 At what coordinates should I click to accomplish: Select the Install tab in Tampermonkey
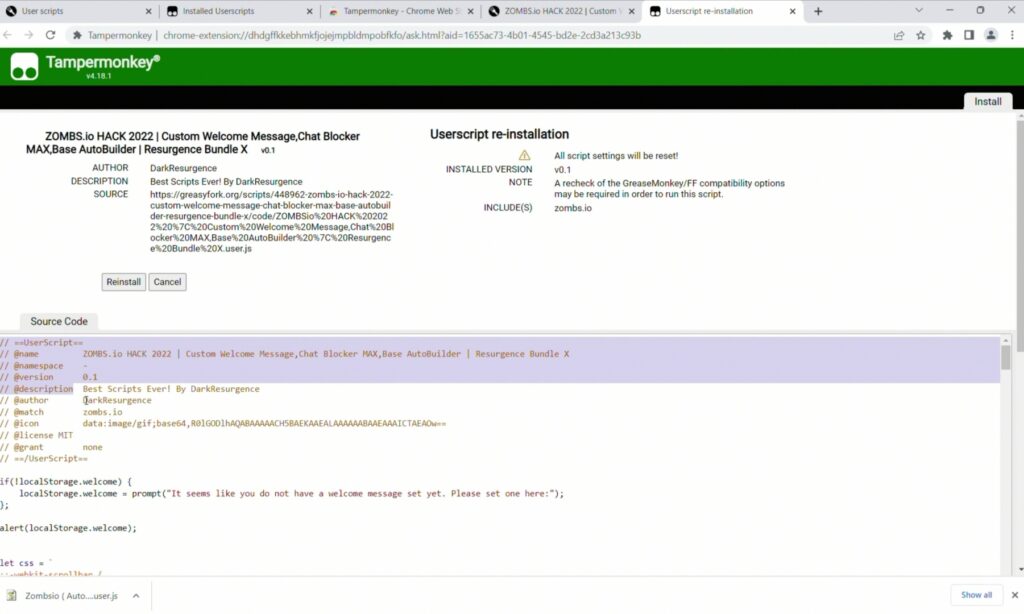[x=987, y=101]
